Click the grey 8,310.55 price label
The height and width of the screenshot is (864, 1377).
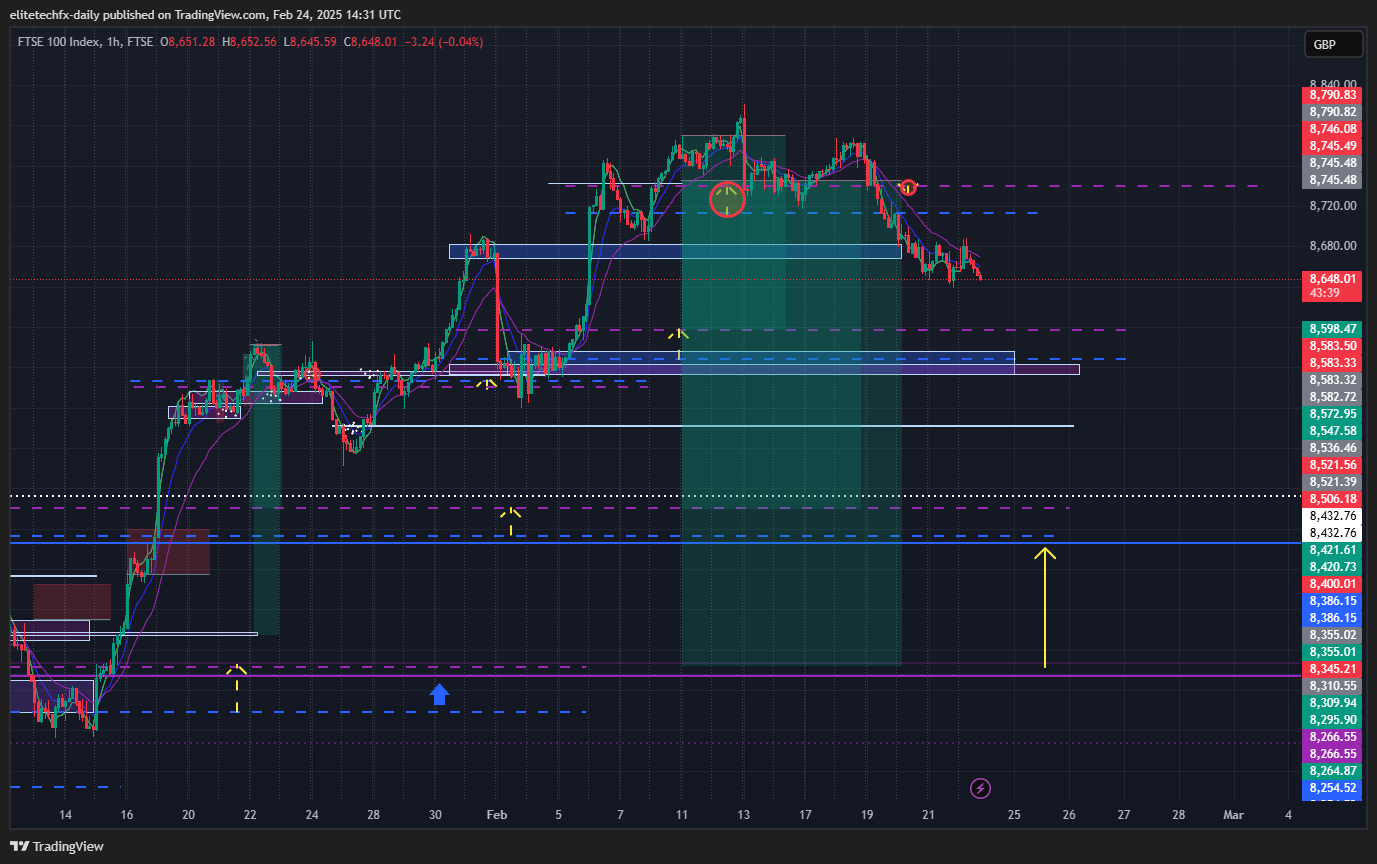point(1332,686)
